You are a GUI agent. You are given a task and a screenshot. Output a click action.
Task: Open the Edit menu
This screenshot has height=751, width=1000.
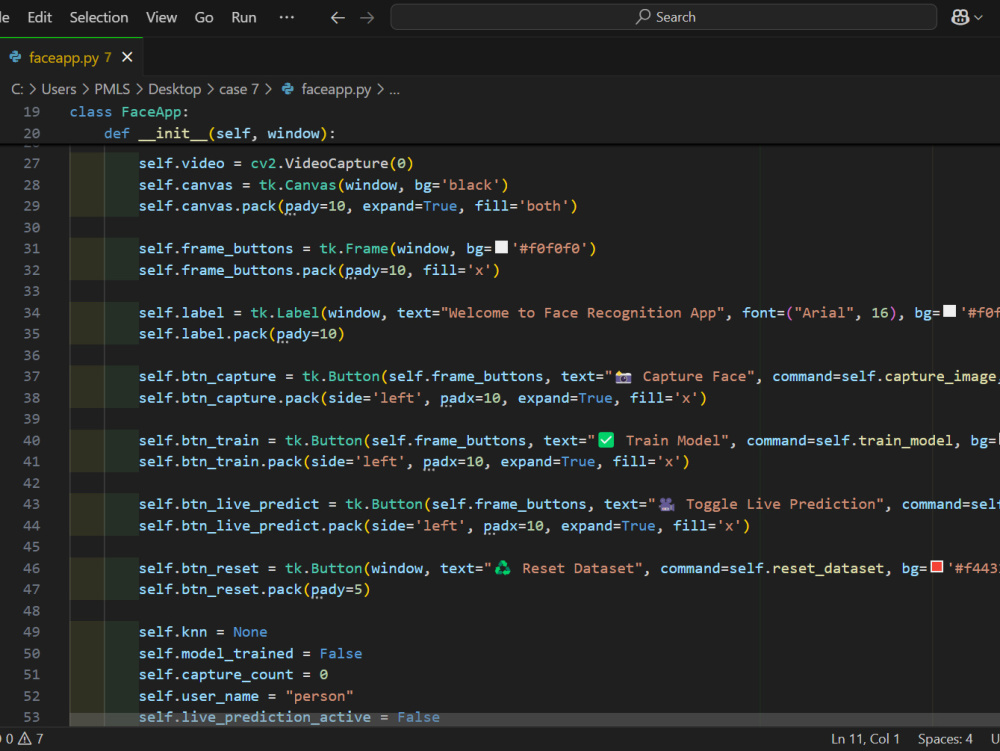click(x=40, y=17)
